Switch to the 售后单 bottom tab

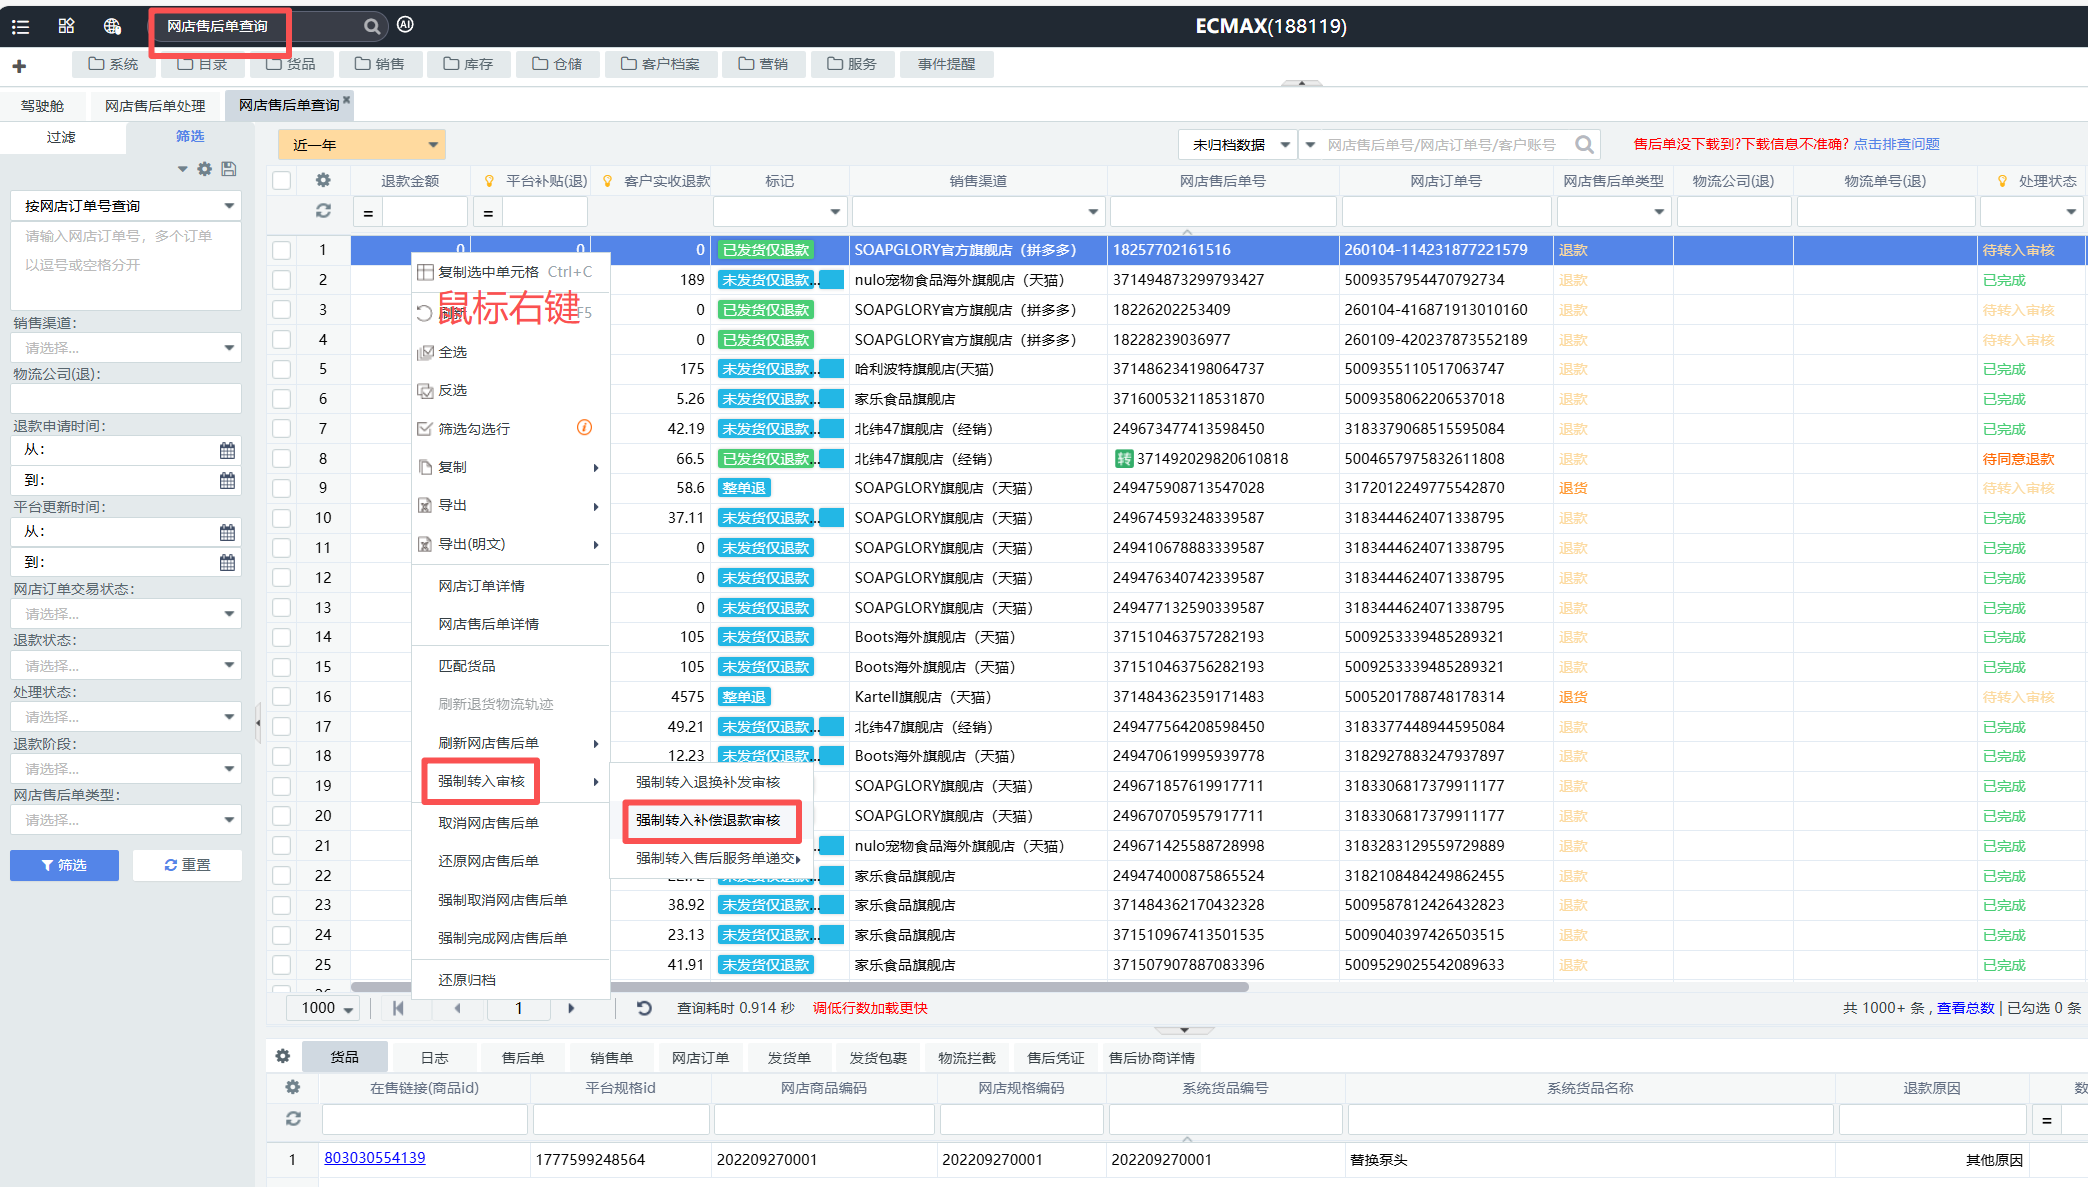(x=523, y=1057)
